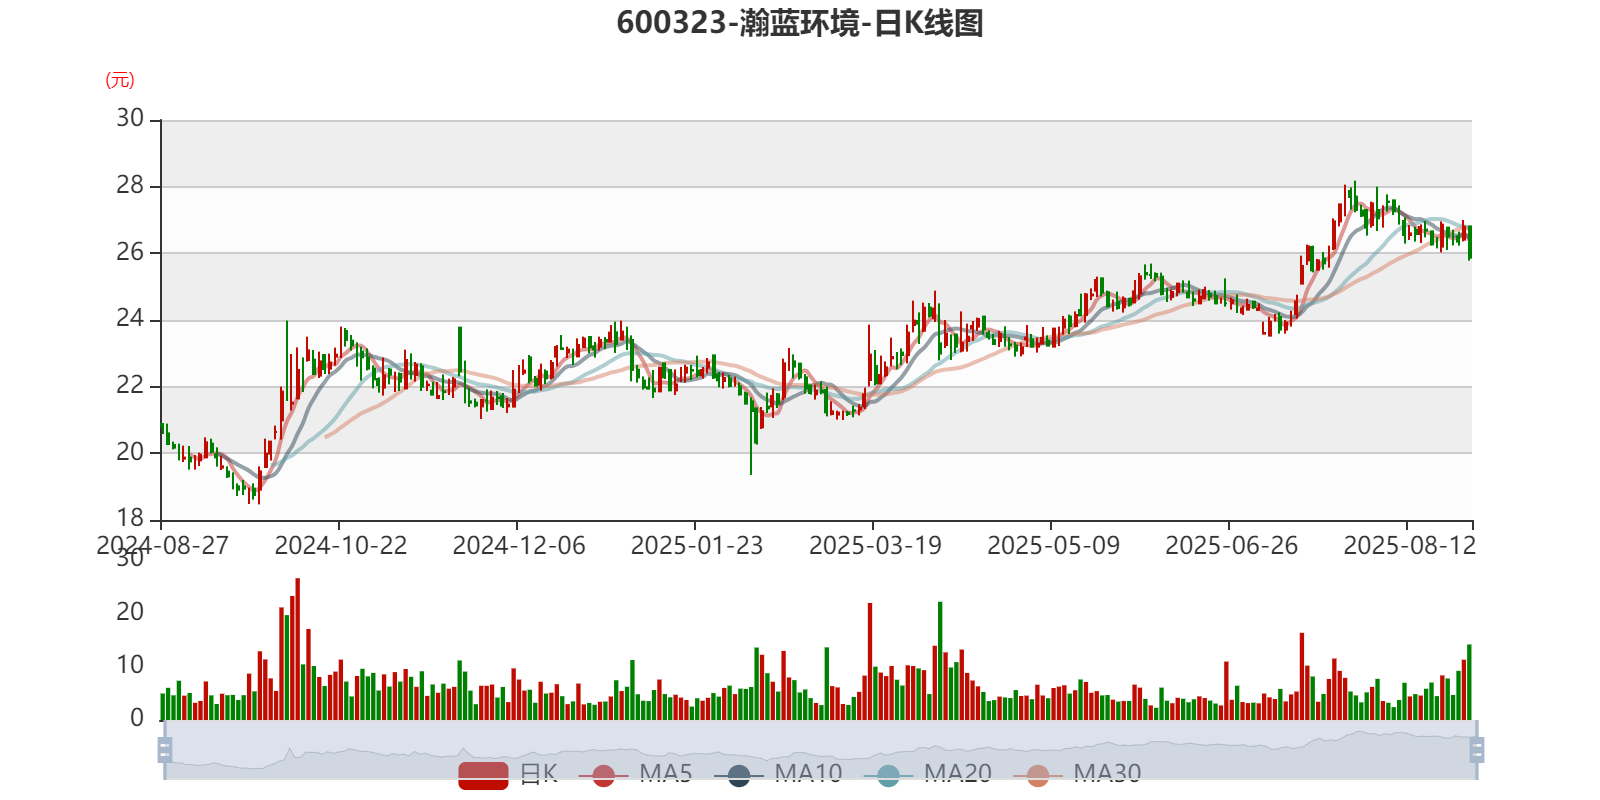Click the price axis label 22

(x=130, y=385)
